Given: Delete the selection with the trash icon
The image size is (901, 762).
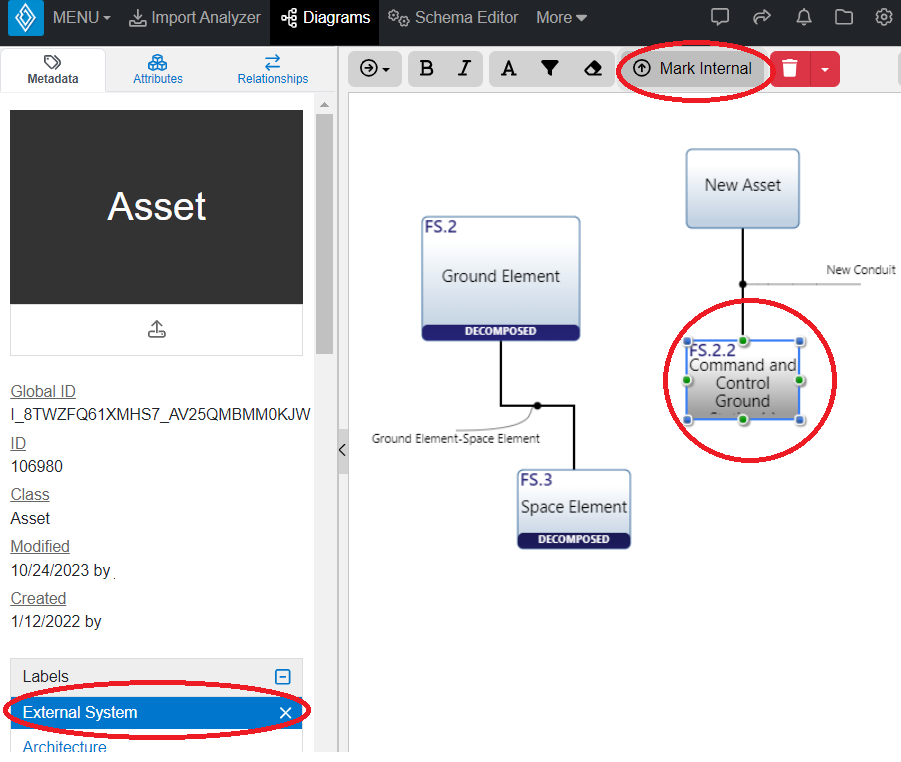Looking at the screenshot, I should (789, 69).
